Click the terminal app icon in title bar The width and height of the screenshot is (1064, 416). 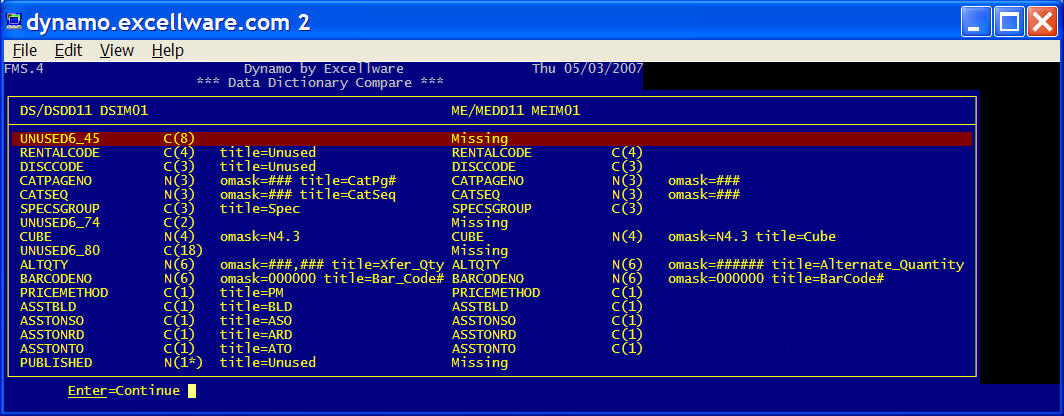click(14, 22)
